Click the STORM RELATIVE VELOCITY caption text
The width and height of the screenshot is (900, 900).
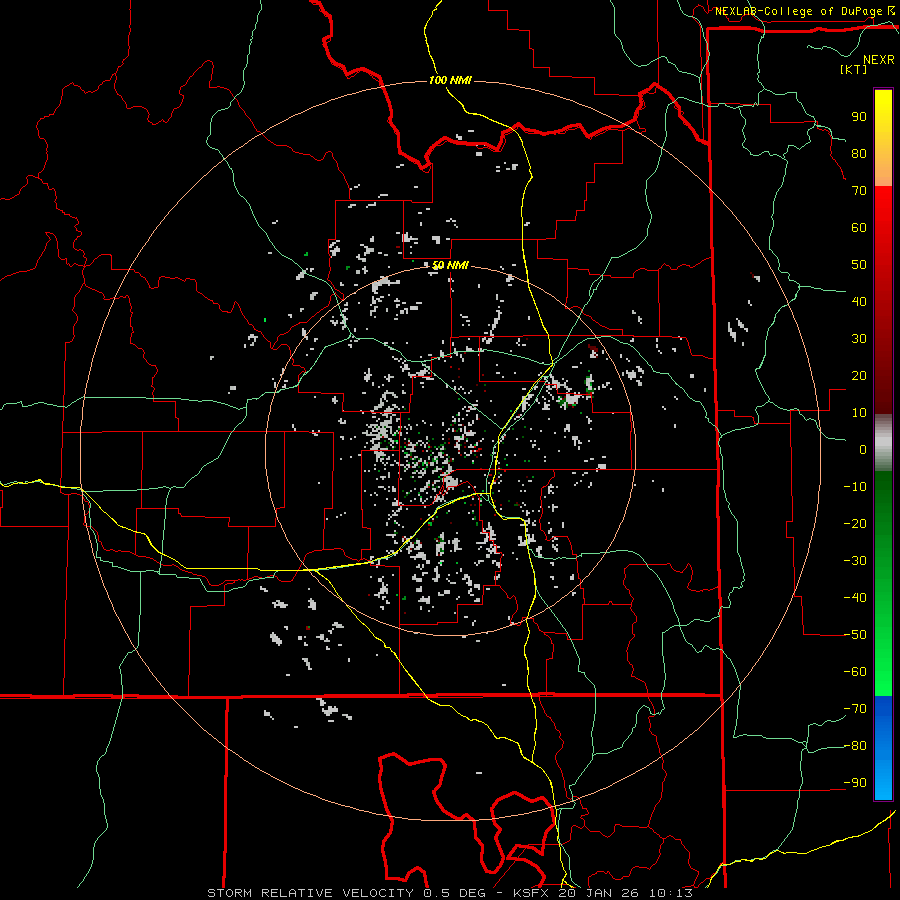point(311,893)
